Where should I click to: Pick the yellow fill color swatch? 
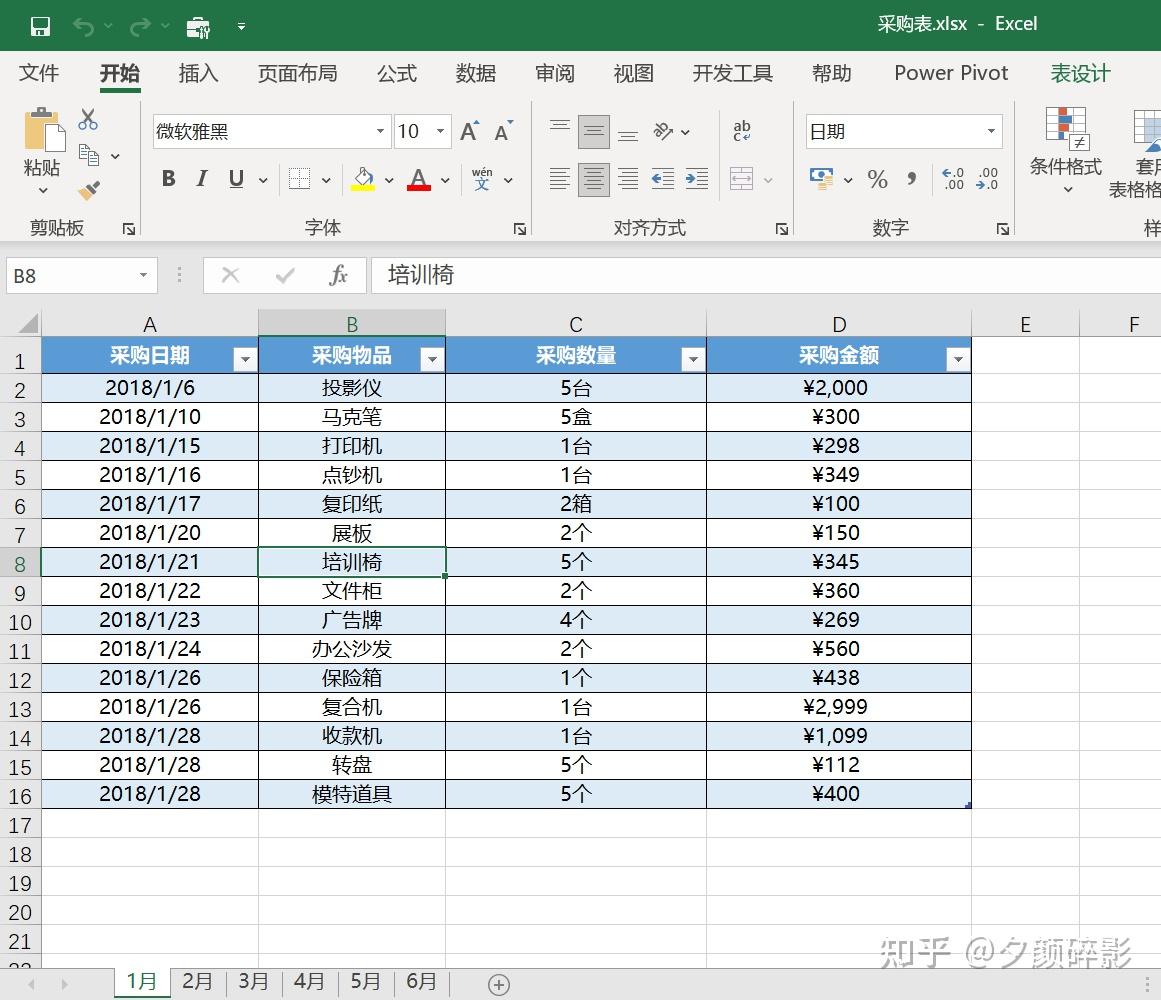point(363,186)
